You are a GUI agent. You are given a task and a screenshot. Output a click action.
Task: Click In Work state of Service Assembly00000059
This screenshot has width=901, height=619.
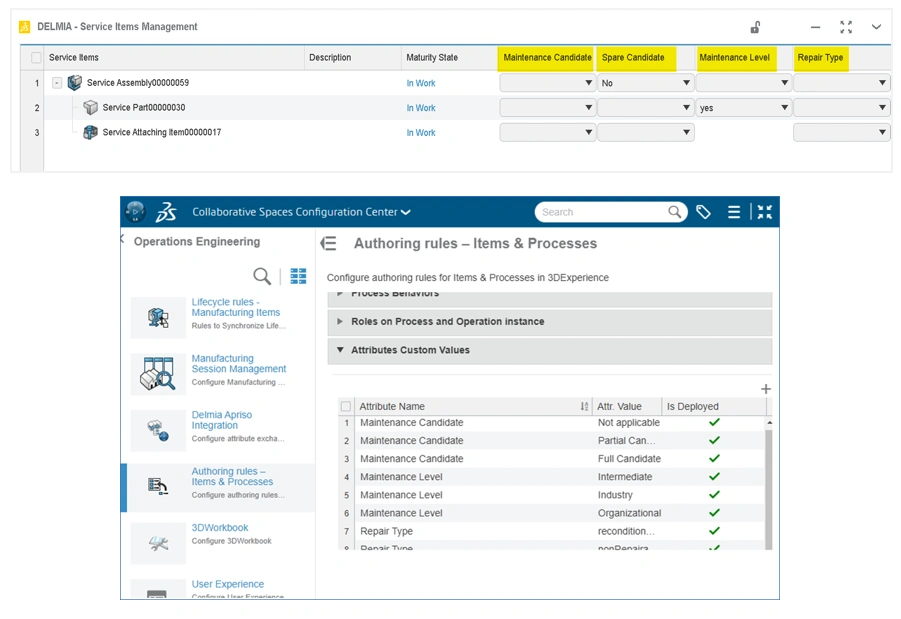(421, 83)
